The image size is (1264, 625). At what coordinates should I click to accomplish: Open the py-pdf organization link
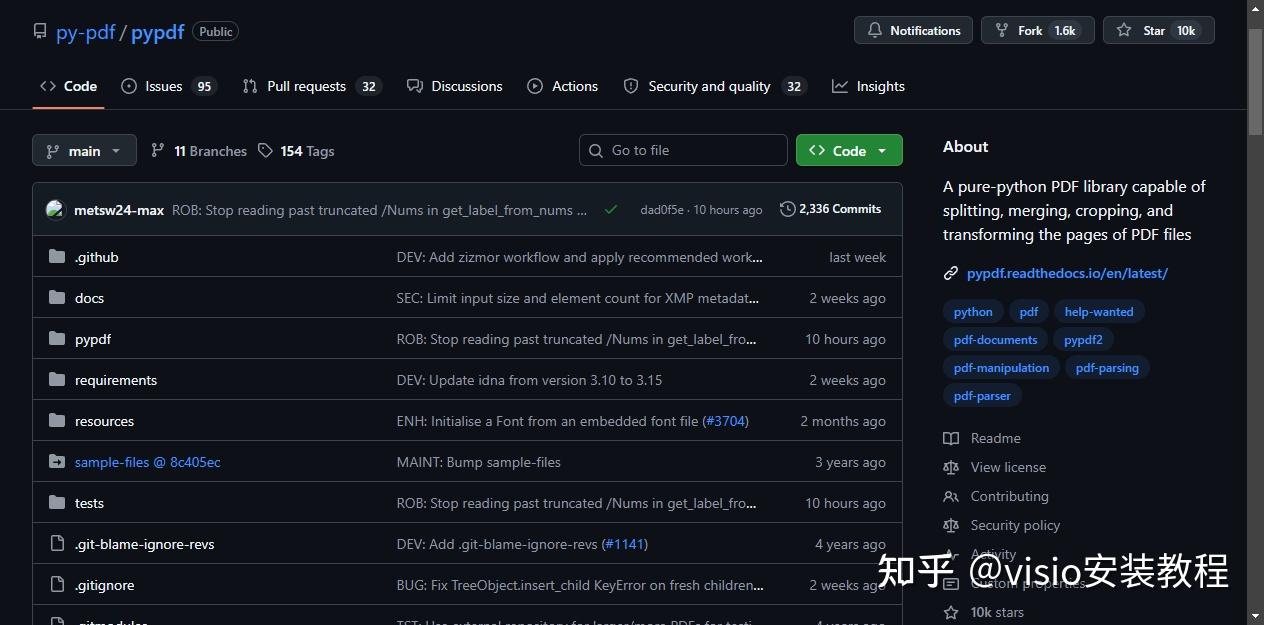[85, 32]
